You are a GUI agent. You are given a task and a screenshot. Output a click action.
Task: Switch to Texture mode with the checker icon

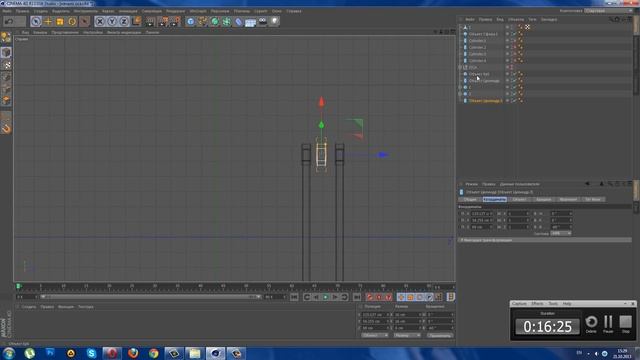pyautogui.click(x=6, y=65)
